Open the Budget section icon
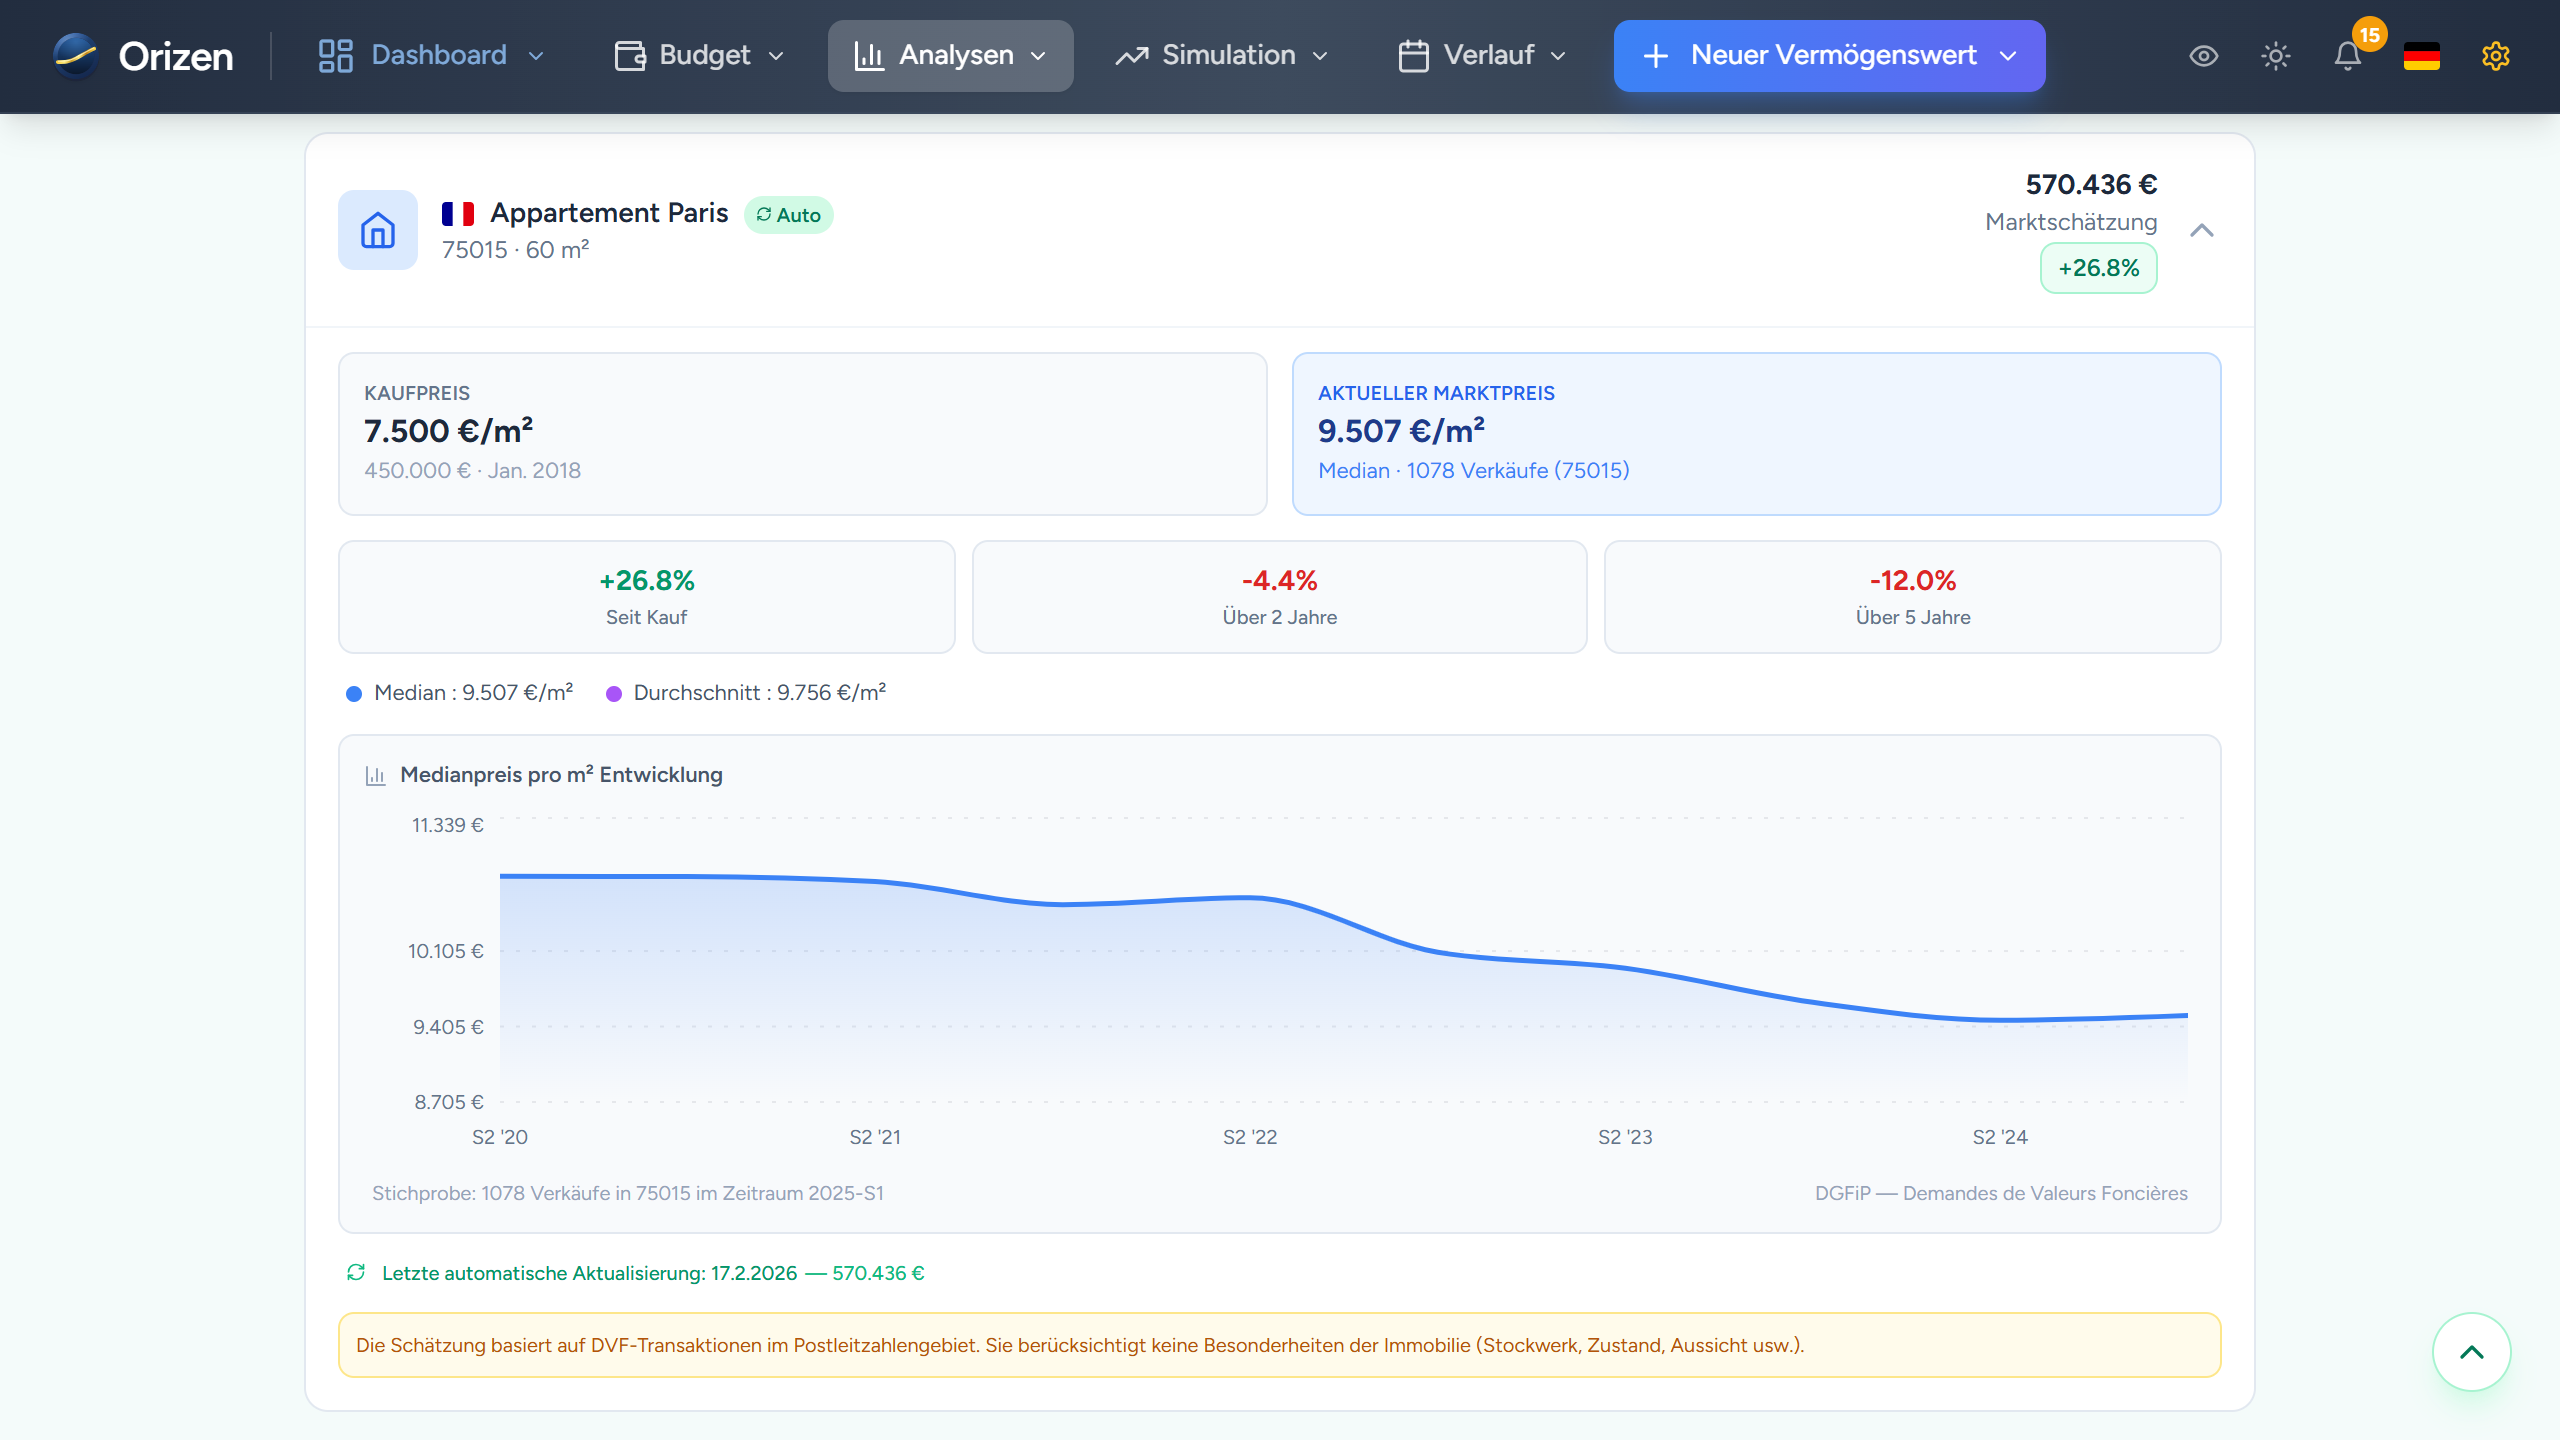Viewport: 2560px width, 1440px height. pos(628,55)
